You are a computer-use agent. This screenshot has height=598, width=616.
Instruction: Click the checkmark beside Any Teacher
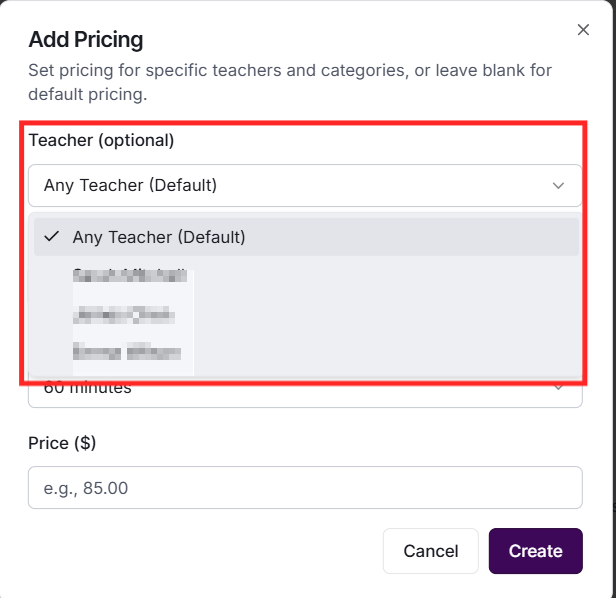51,237
